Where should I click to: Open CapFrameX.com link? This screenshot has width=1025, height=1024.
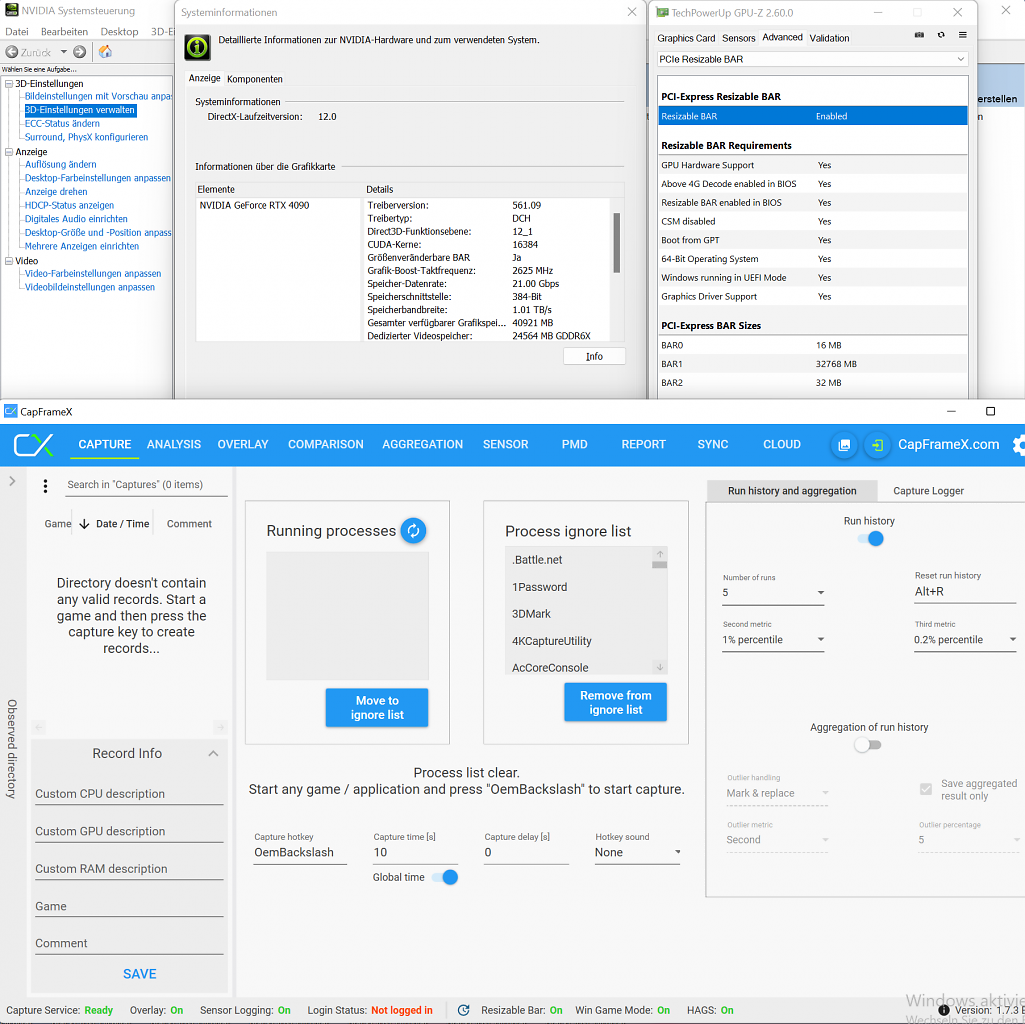949,445
